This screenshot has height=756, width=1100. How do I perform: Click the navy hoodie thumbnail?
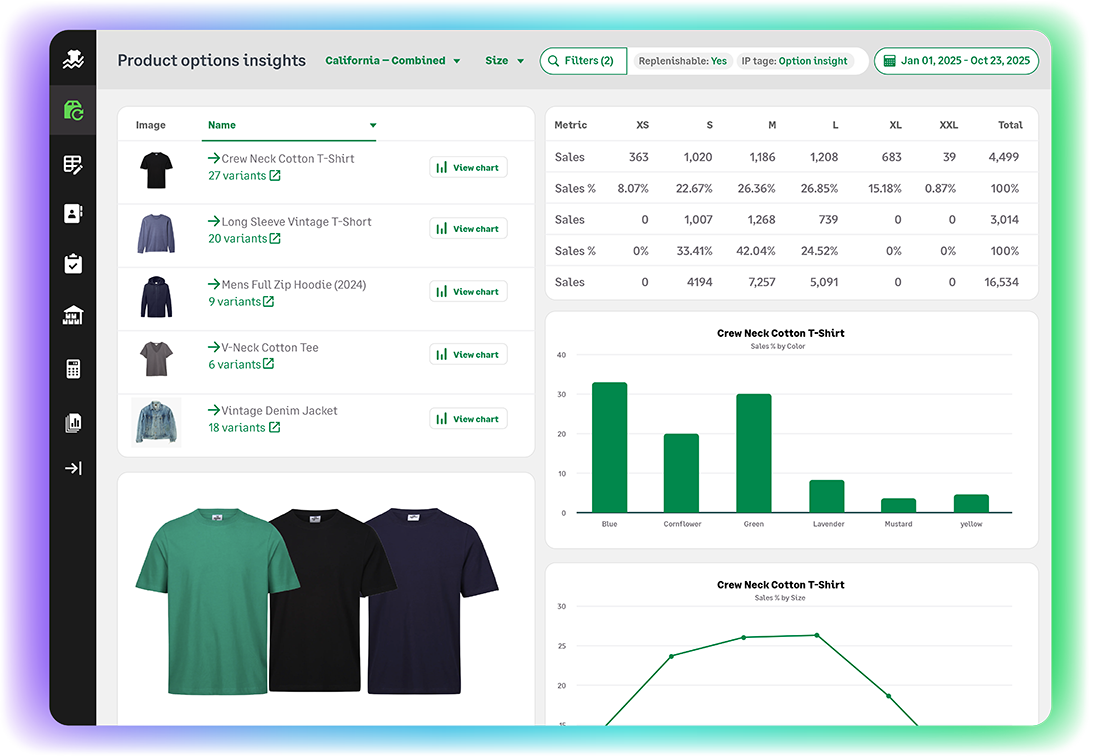(x=156, y=297)
